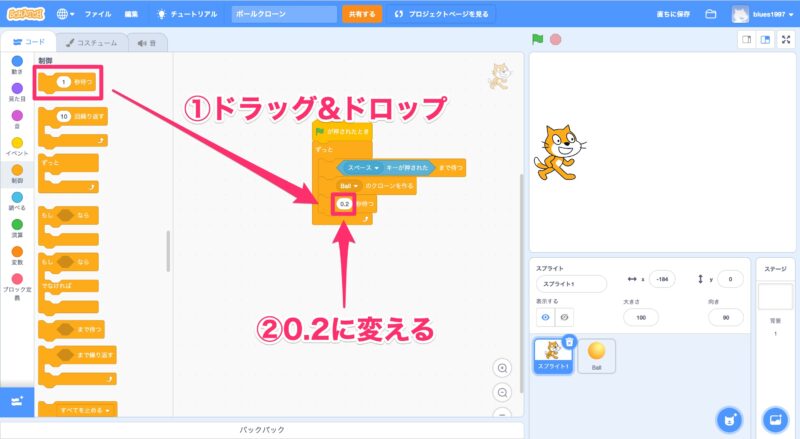This screenshot has height=439, width=800.
Task: Delete スプライト1 using trash icon
Action: point(569,341)
